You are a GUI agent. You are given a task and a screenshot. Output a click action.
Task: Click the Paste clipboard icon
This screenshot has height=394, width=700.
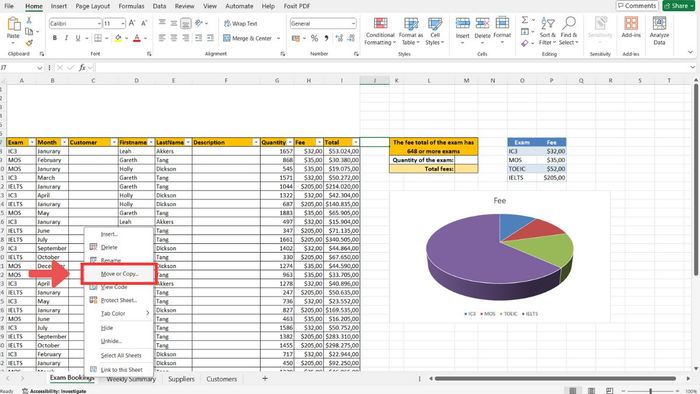(x=13, y=25)
